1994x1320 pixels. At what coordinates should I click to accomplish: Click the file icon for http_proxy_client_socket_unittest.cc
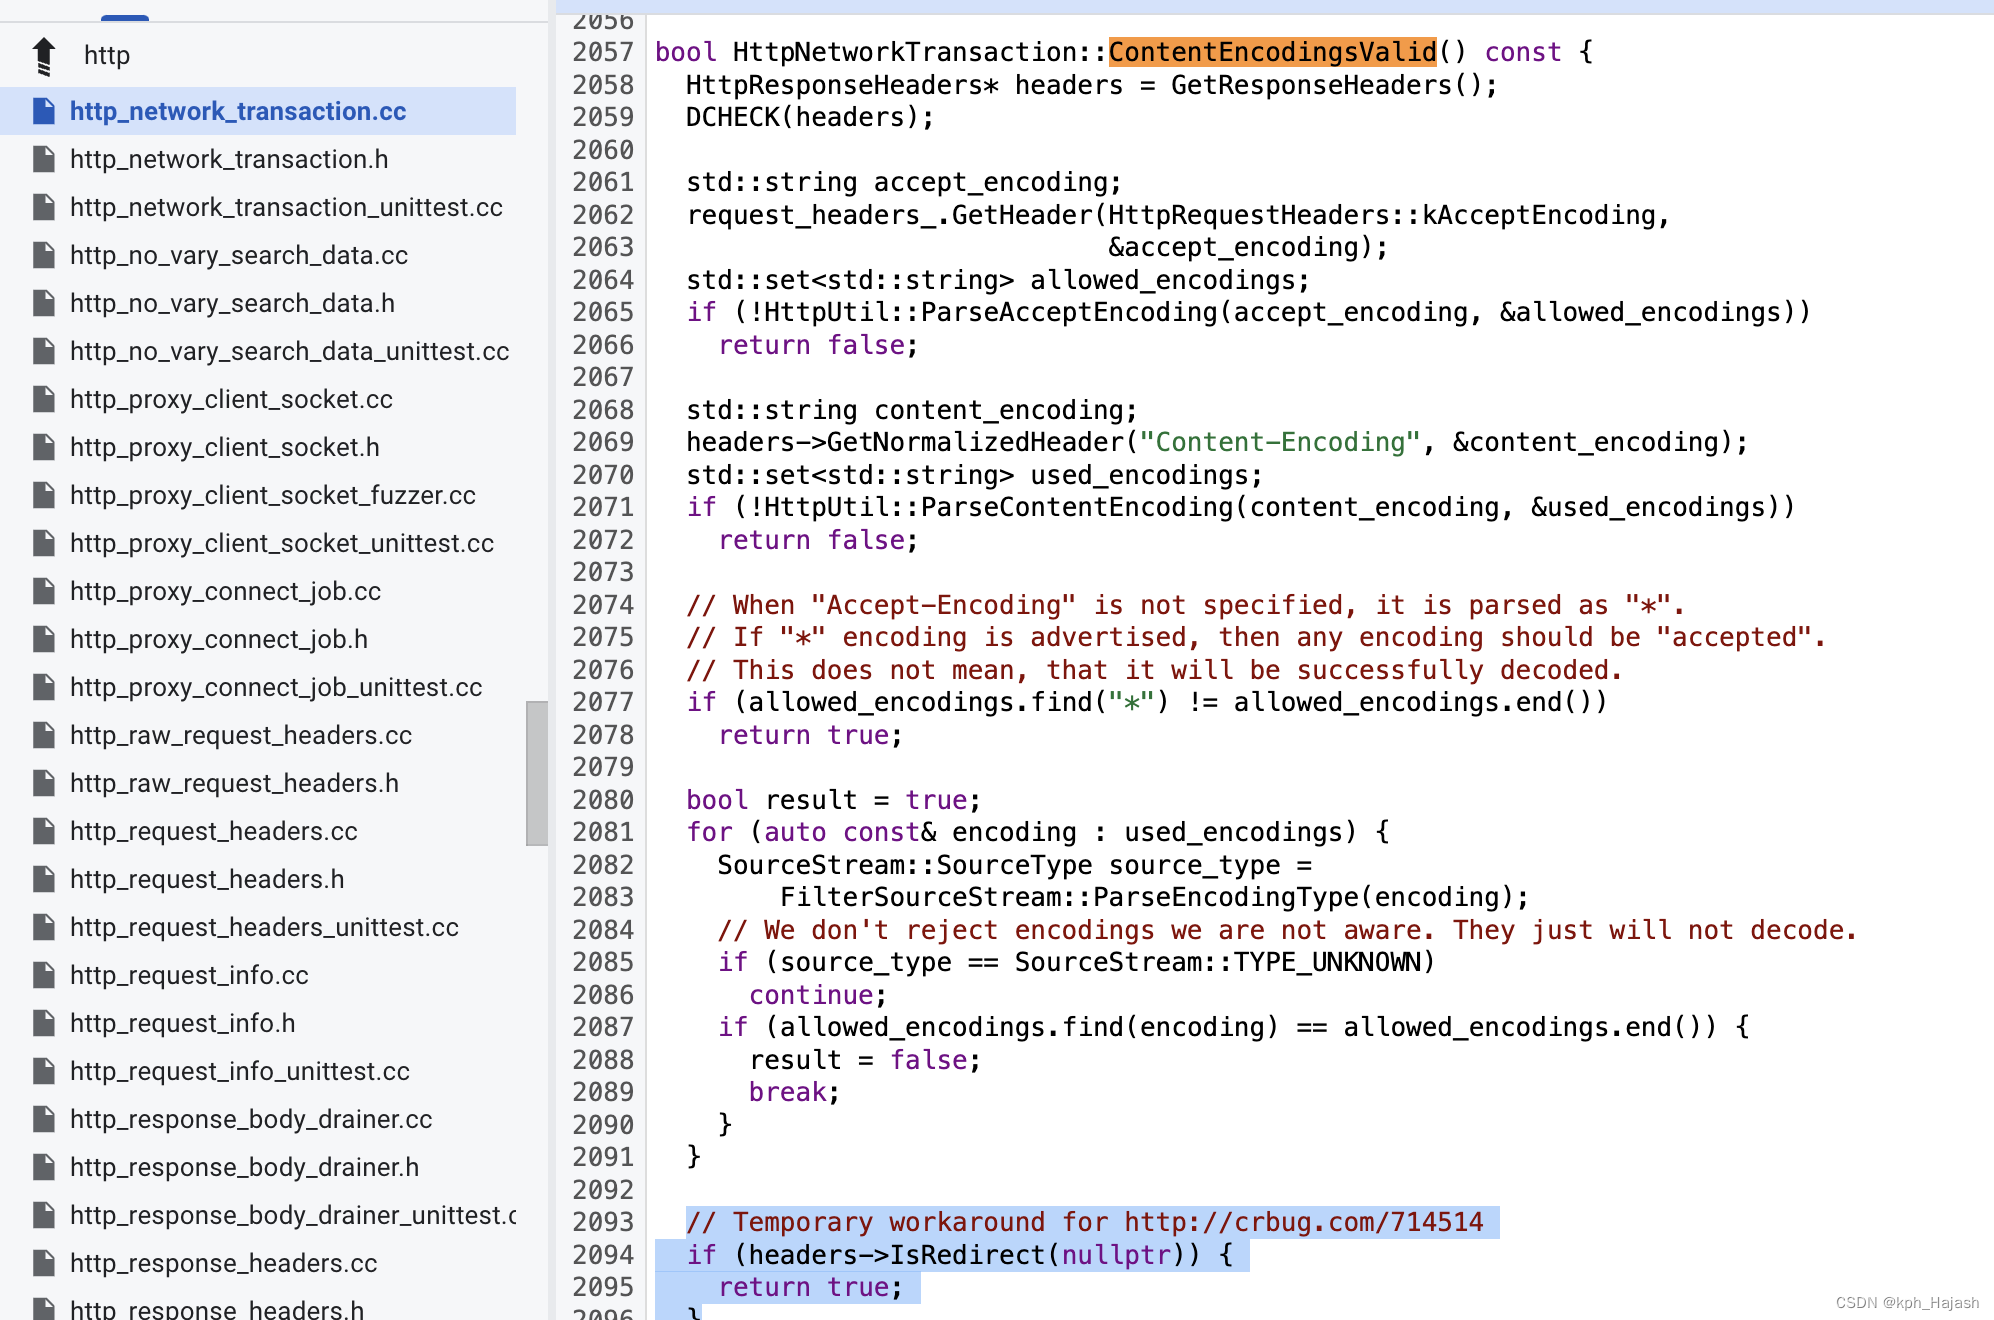(x=44, y=543)
